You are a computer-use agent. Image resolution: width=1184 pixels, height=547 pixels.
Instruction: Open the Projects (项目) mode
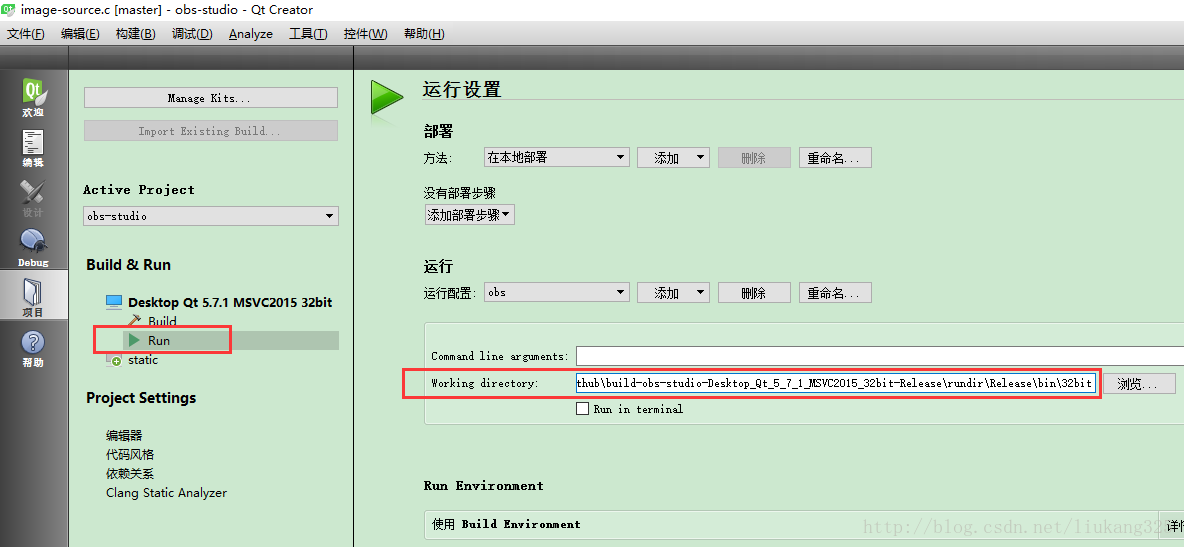point(33,297)
